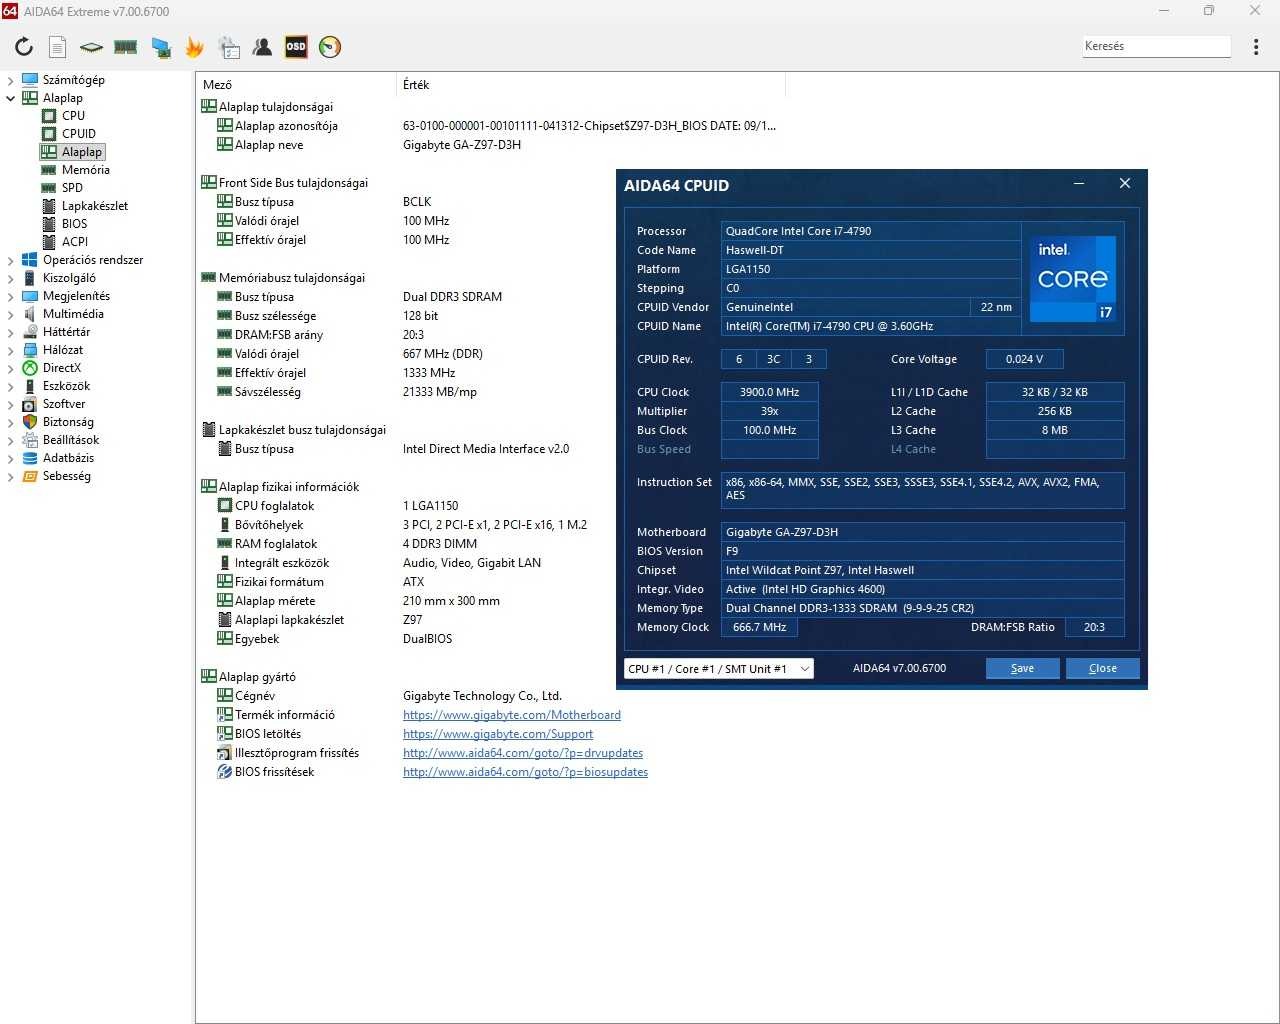Open the gauge benchmark toolbar icon
The height and width of the screenshot is (1024, 1280).
(330, 47)
